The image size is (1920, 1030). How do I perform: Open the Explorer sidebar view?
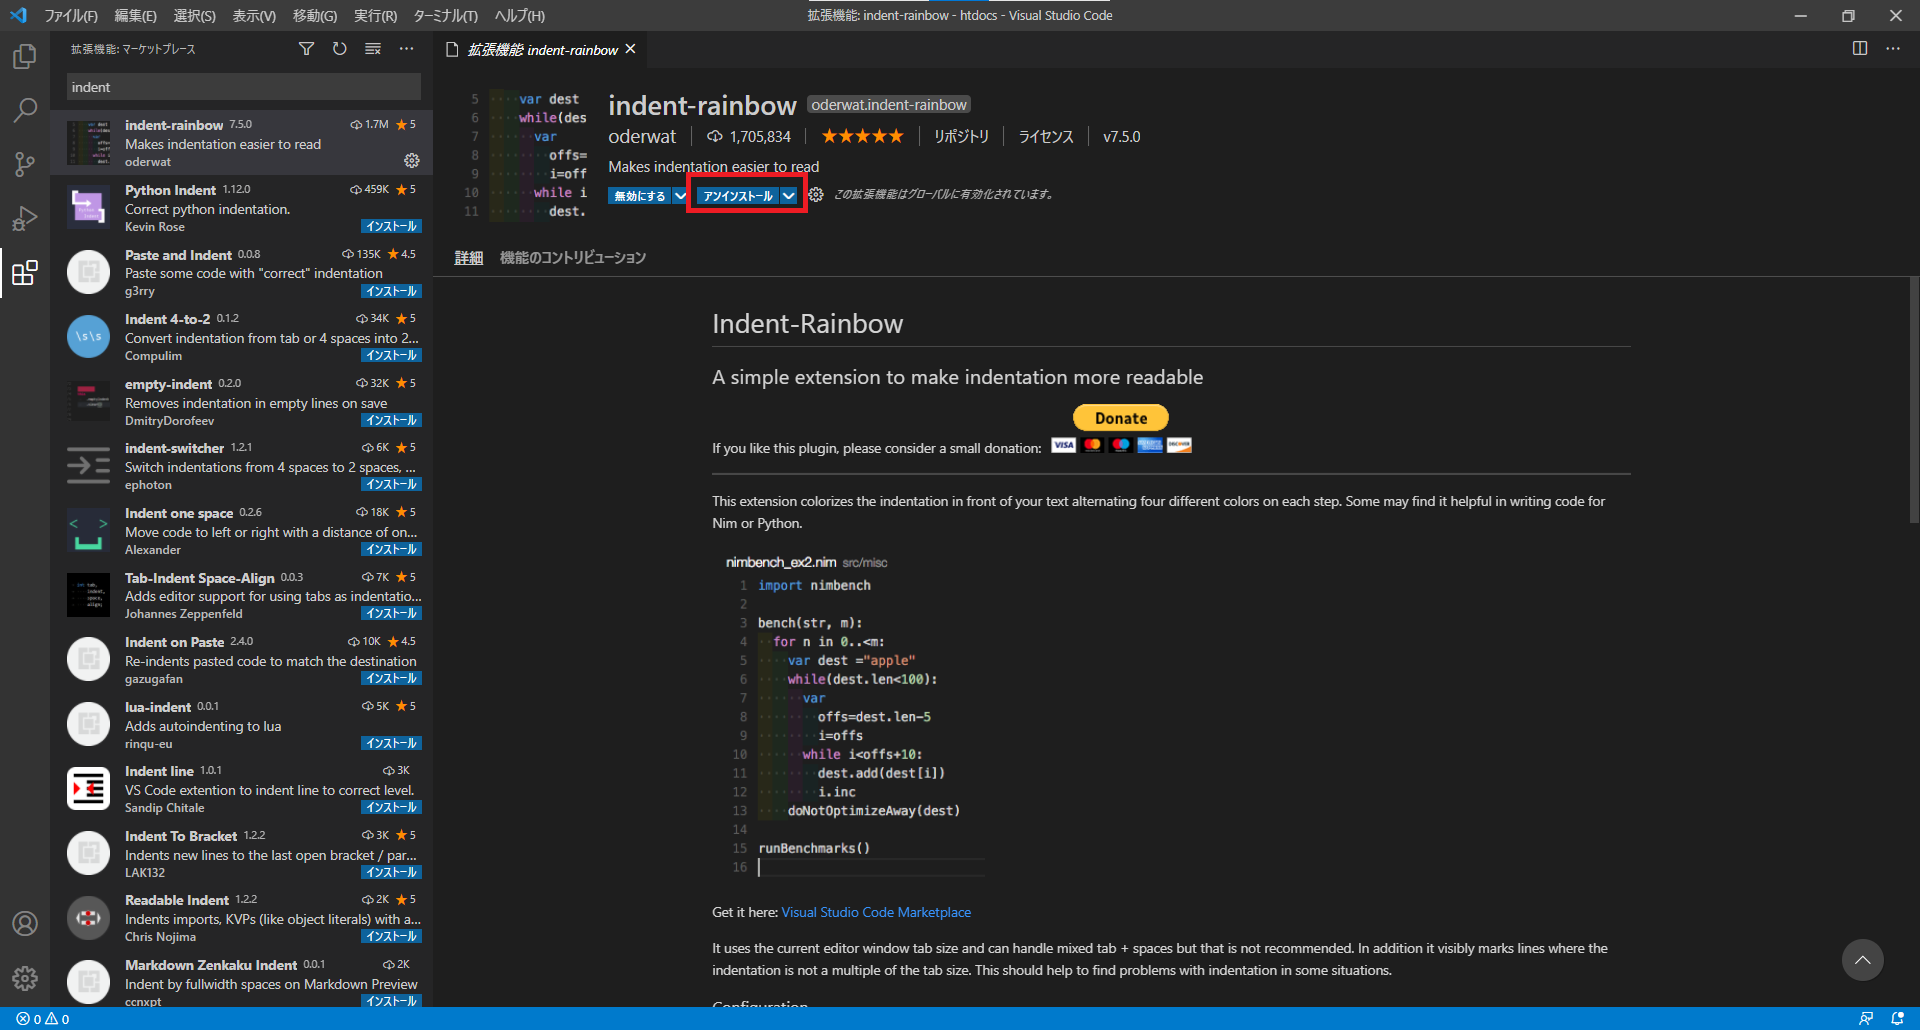(x=24, y=57)
